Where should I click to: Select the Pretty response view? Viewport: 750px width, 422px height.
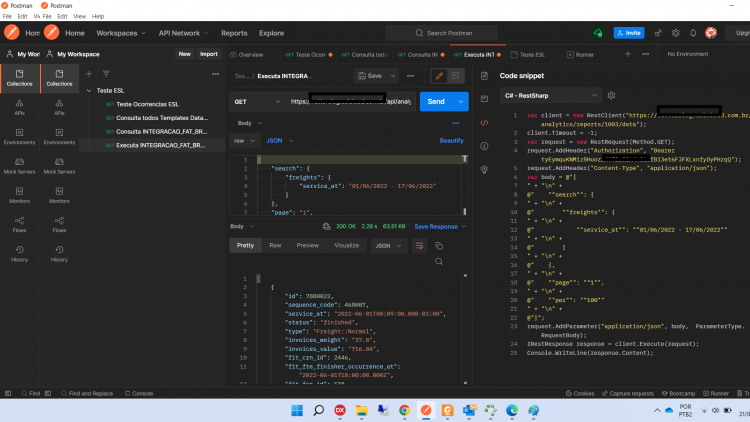(245, 245)
